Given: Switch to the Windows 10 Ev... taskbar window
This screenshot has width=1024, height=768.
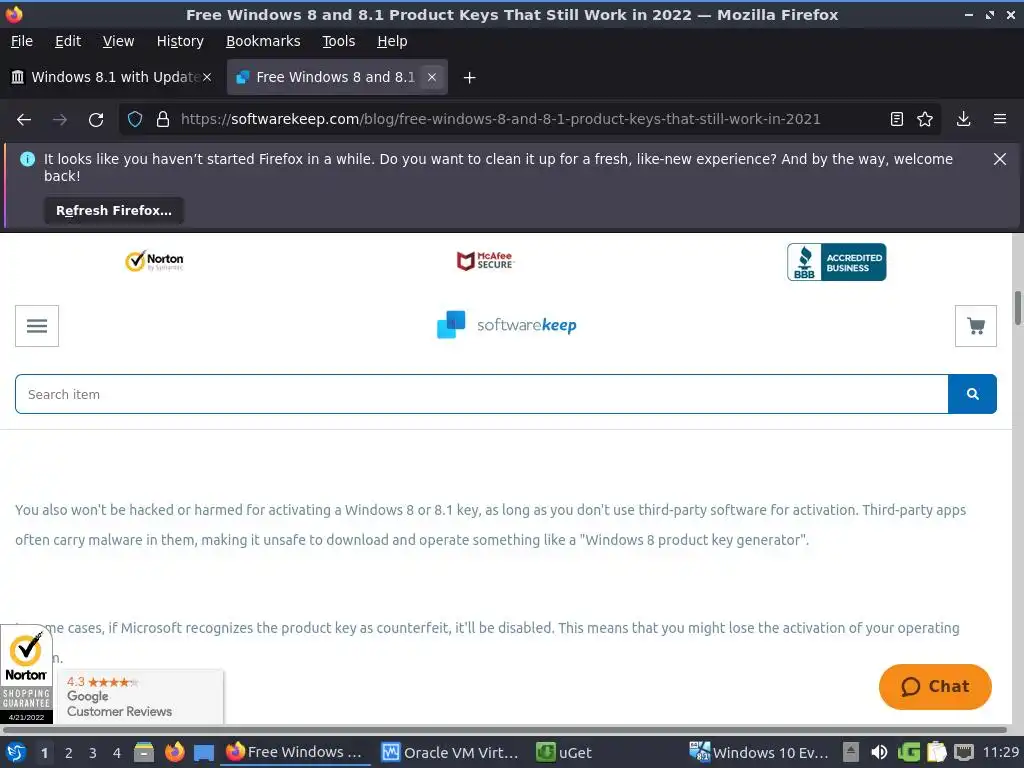Looking at the screenshot, I should tap(760, 752).
